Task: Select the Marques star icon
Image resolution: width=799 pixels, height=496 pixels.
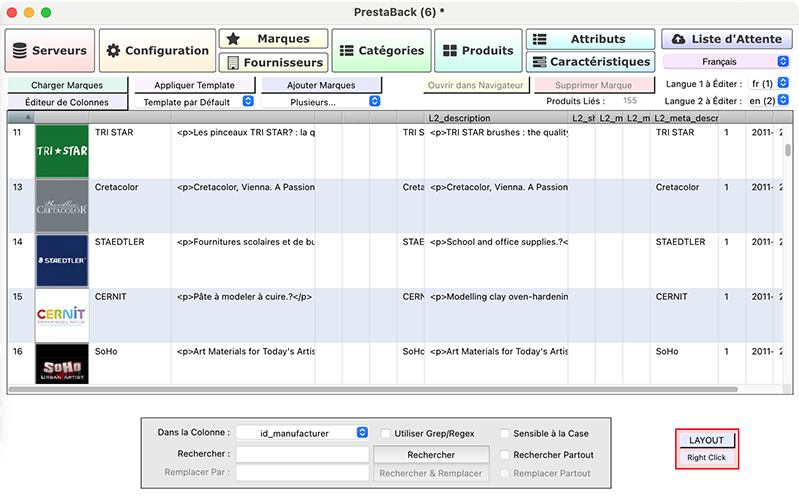Action: (233, 39)
